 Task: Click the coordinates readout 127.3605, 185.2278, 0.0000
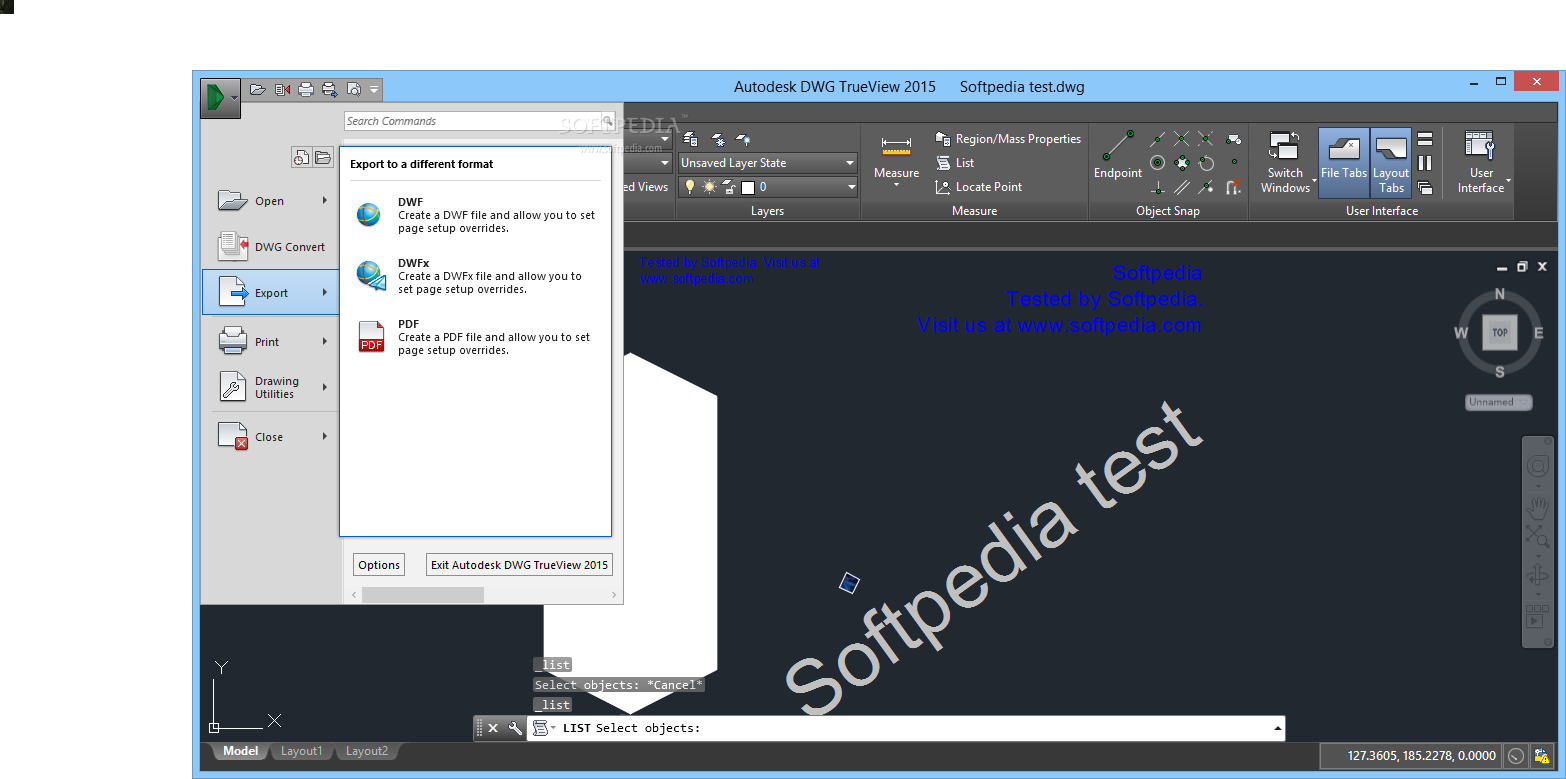pos(1422,756)
